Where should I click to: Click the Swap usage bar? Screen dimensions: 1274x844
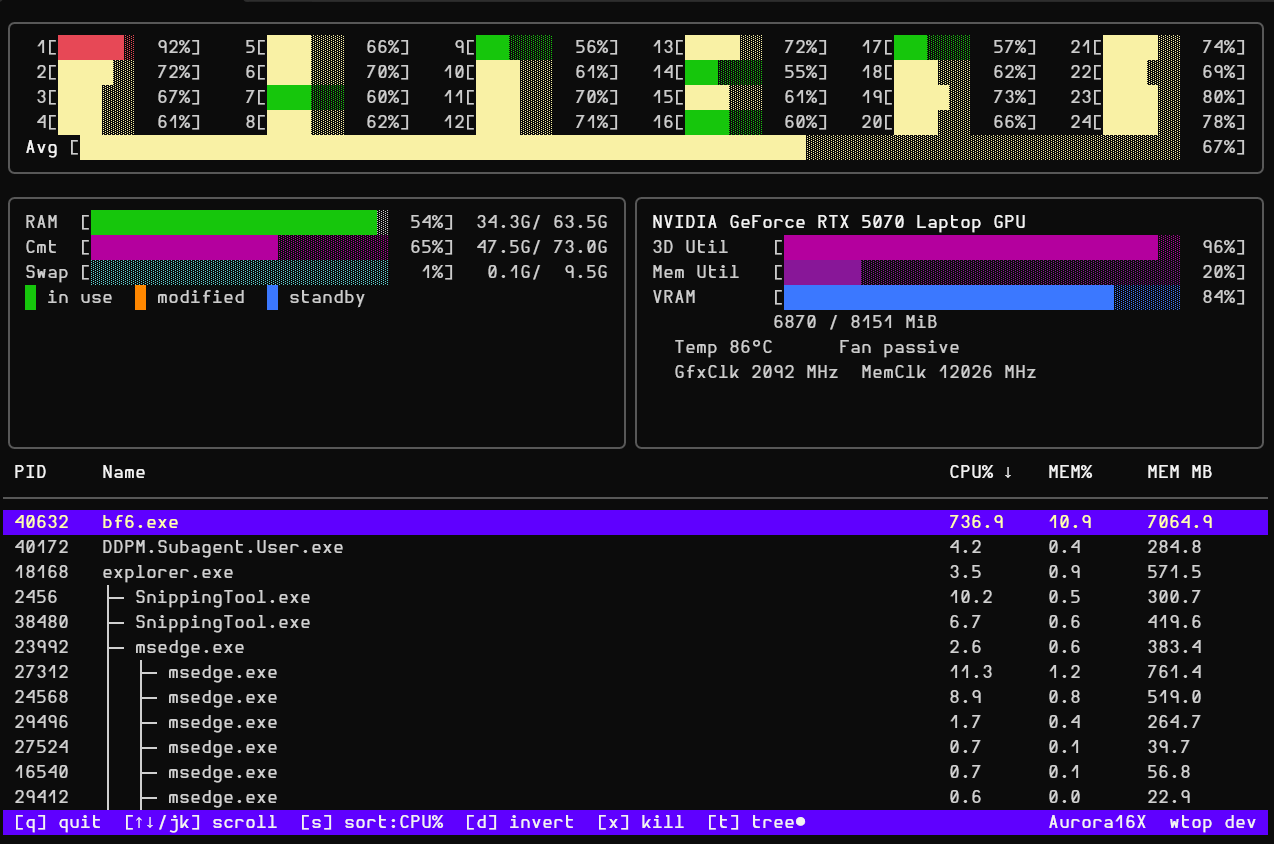point(240,272)
